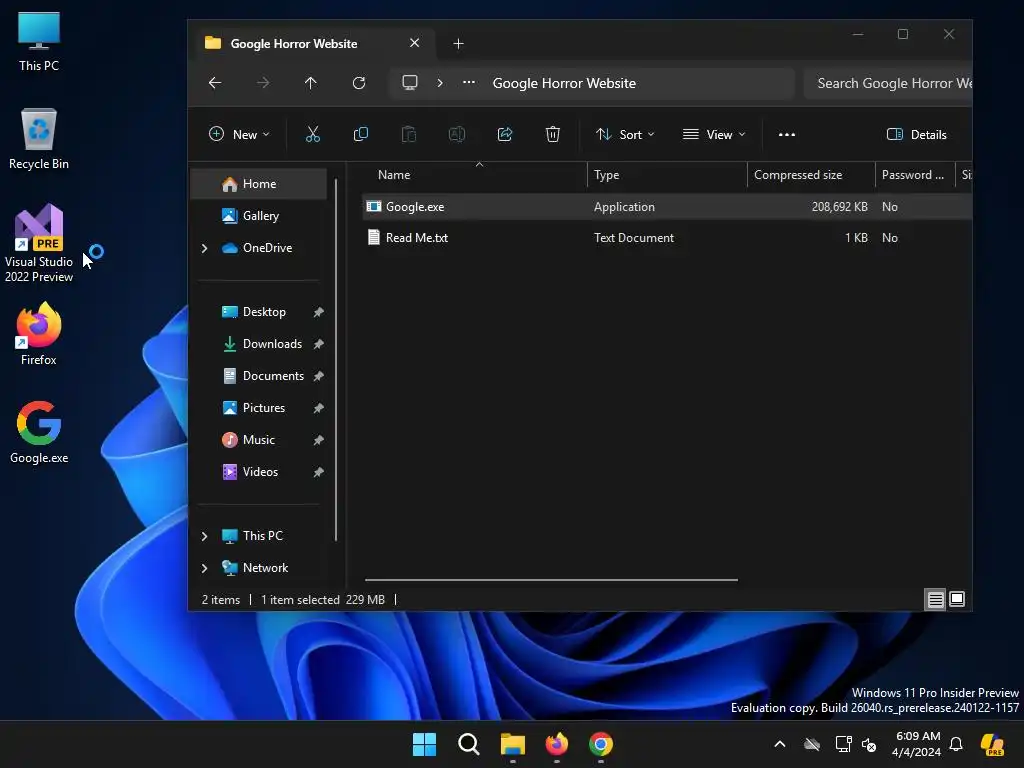The image size is (1024, 768).
Task: Open Windows Start menu
Action: 424,744
